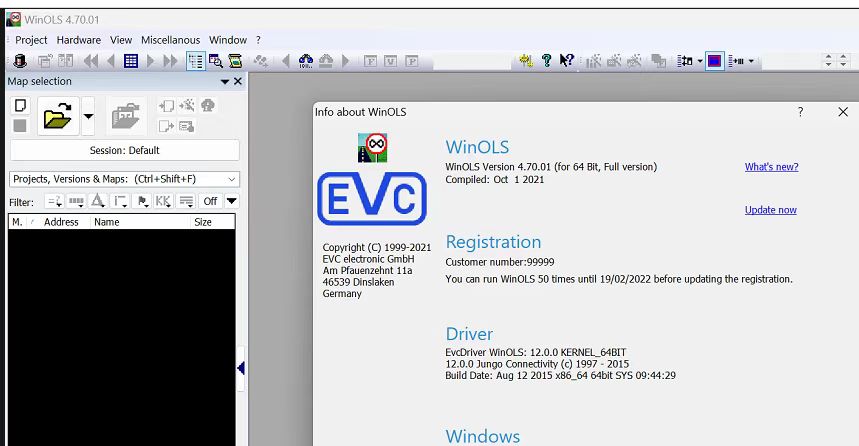Close the Info about WinOLS dialog
859x446 pixels.
pos(843,112)
